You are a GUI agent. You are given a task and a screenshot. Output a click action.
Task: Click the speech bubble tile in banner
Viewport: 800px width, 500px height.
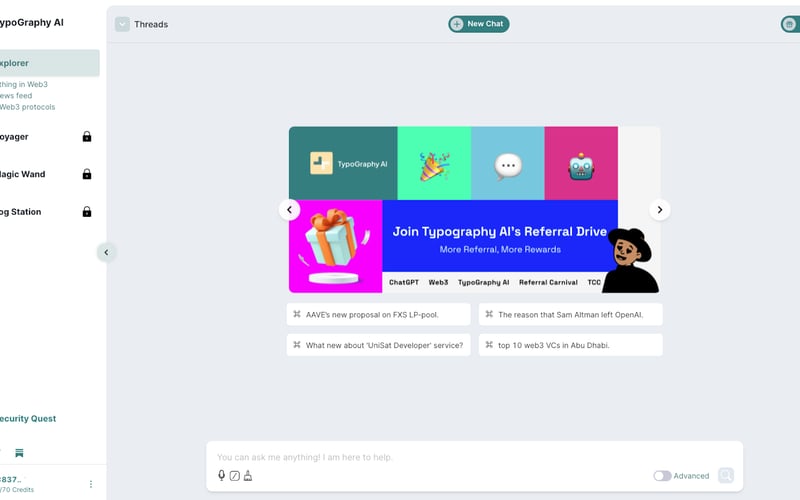pos(508,163)
